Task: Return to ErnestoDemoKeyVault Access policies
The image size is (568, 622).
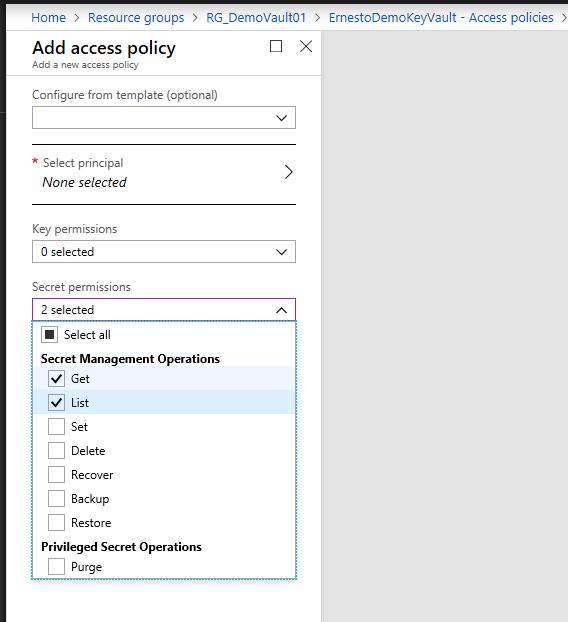Action: 441,17
